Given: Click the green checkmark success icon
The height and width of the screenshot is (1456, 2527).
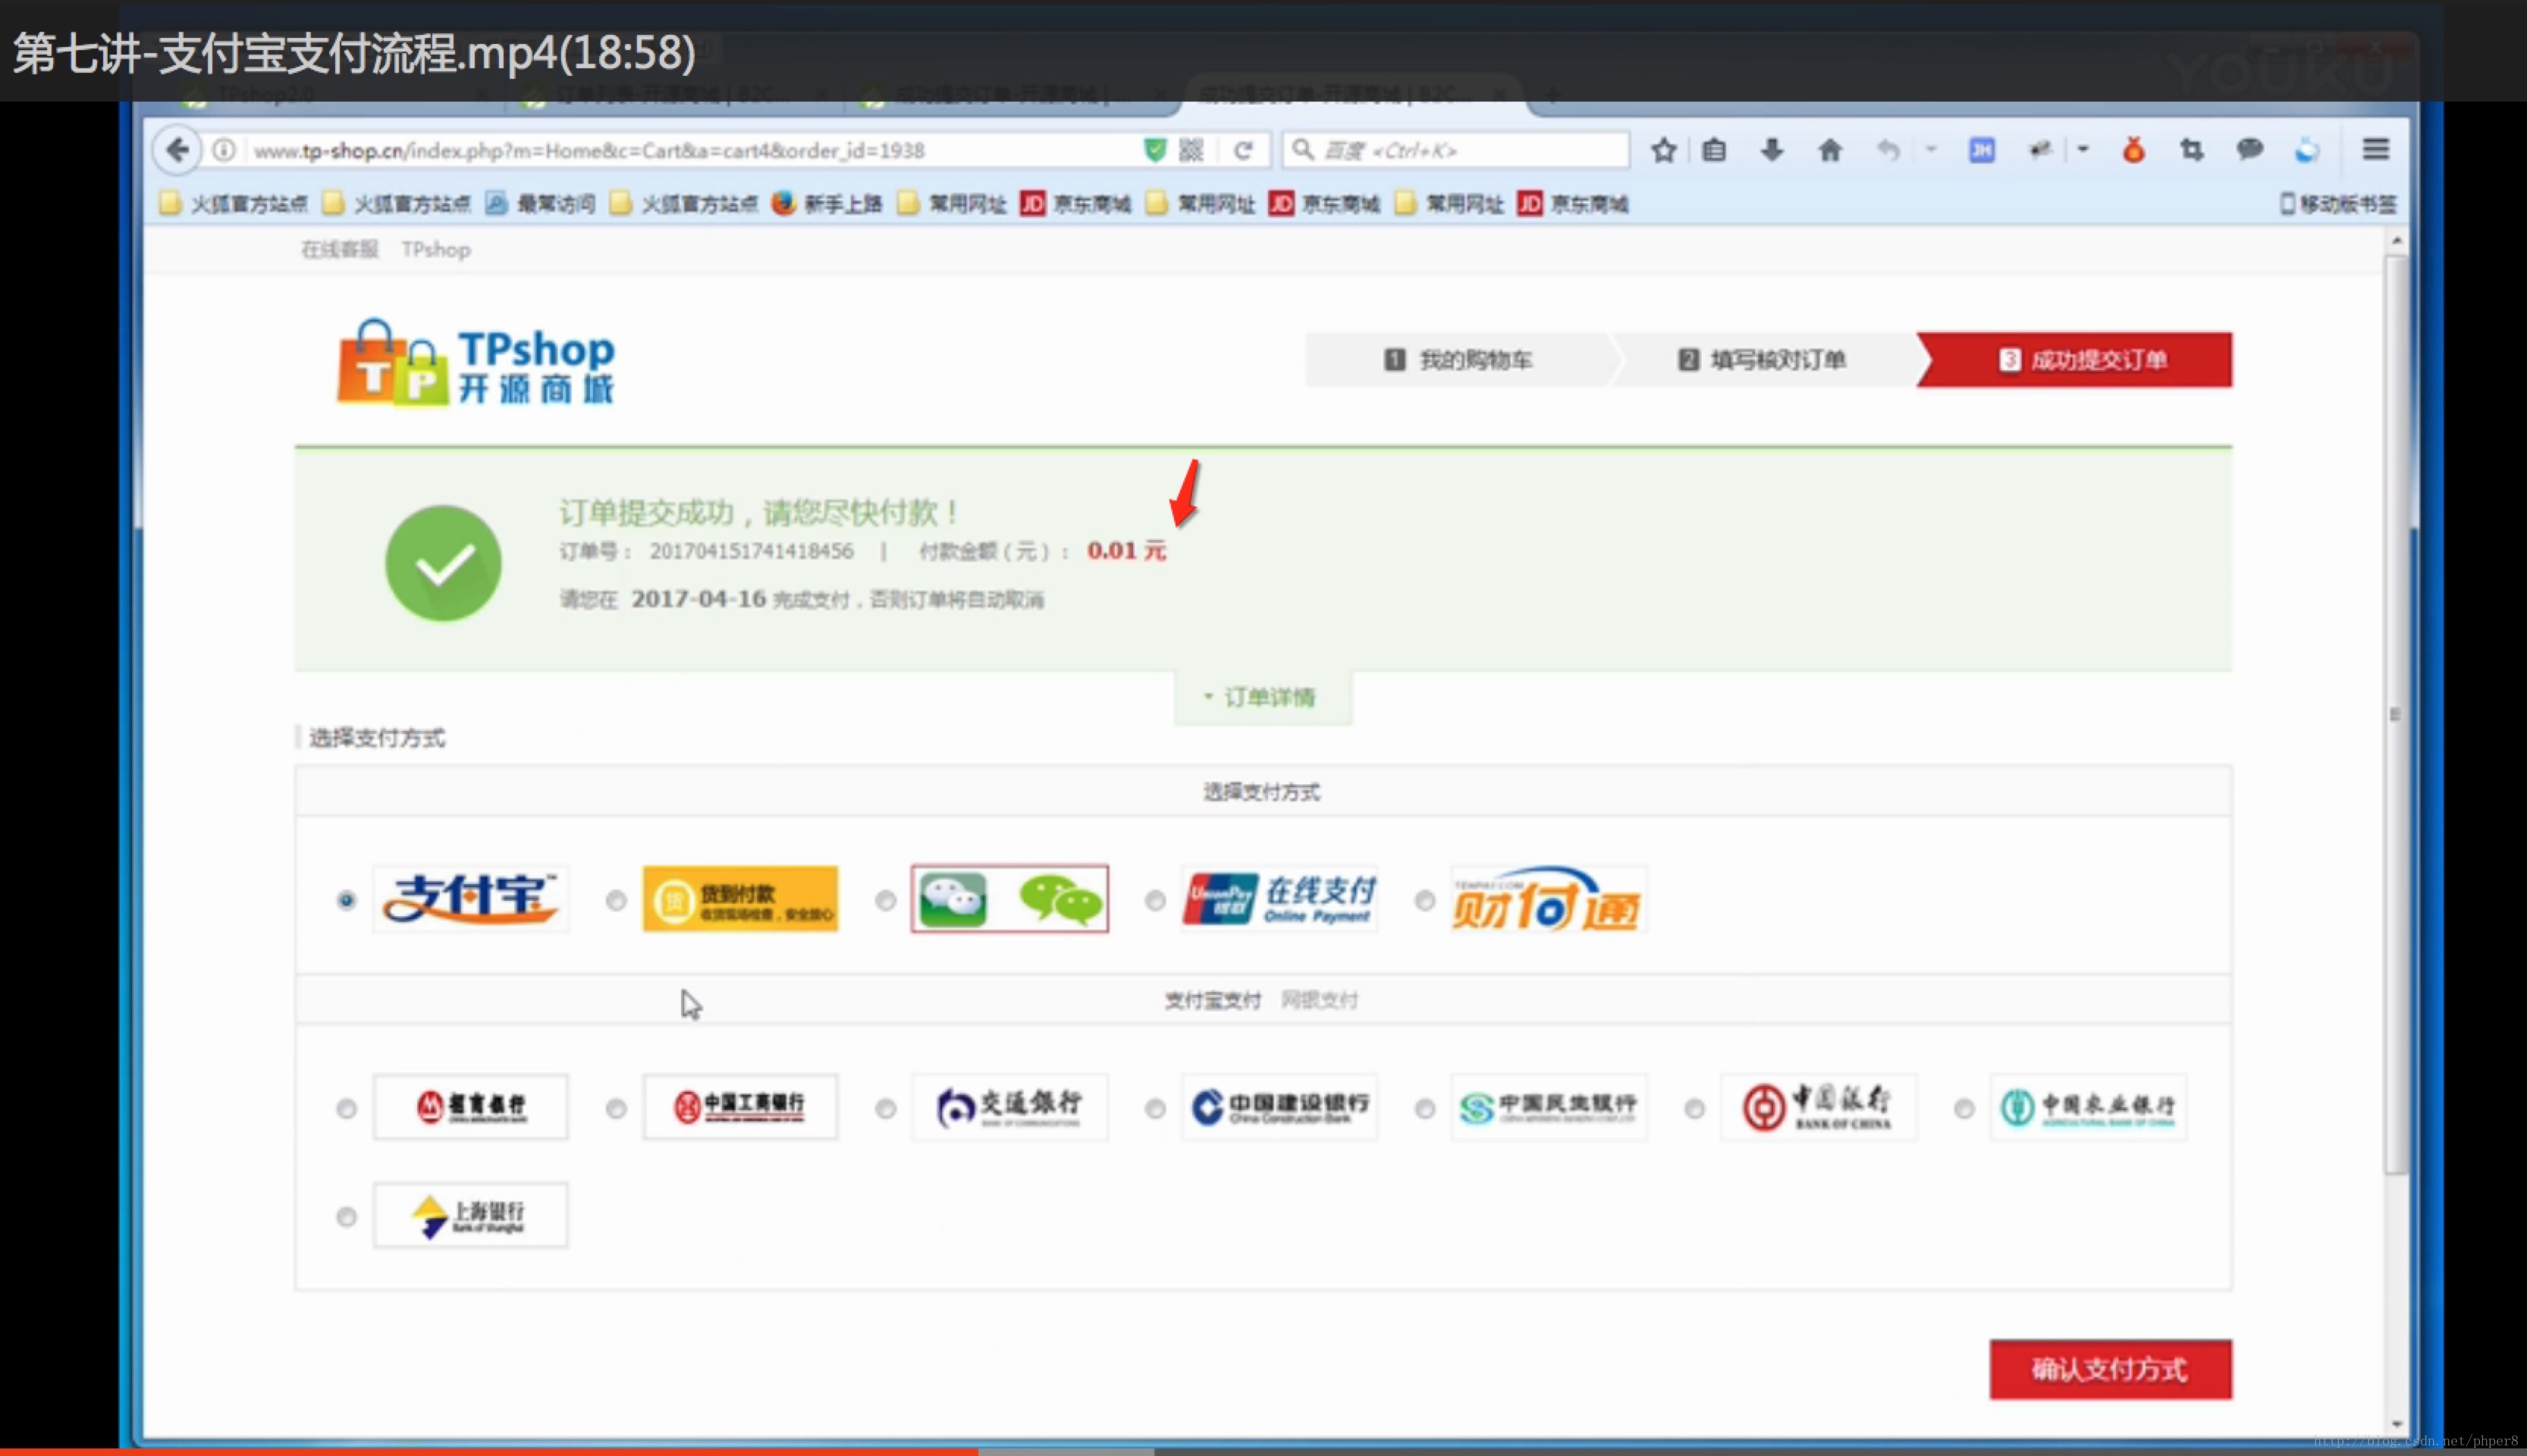Looking at the screenshot, I should pyautogui.click(x=443, y=563).
